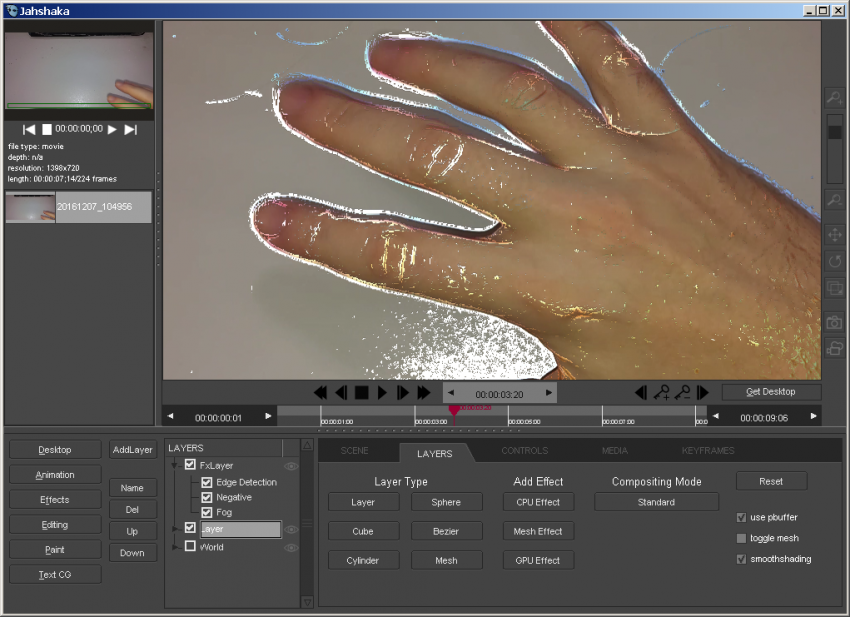Viewport: 850px width, 617px height.
Task: Decrease end time 00:00:09:06 with left arrow
Action: coord(716,416)
